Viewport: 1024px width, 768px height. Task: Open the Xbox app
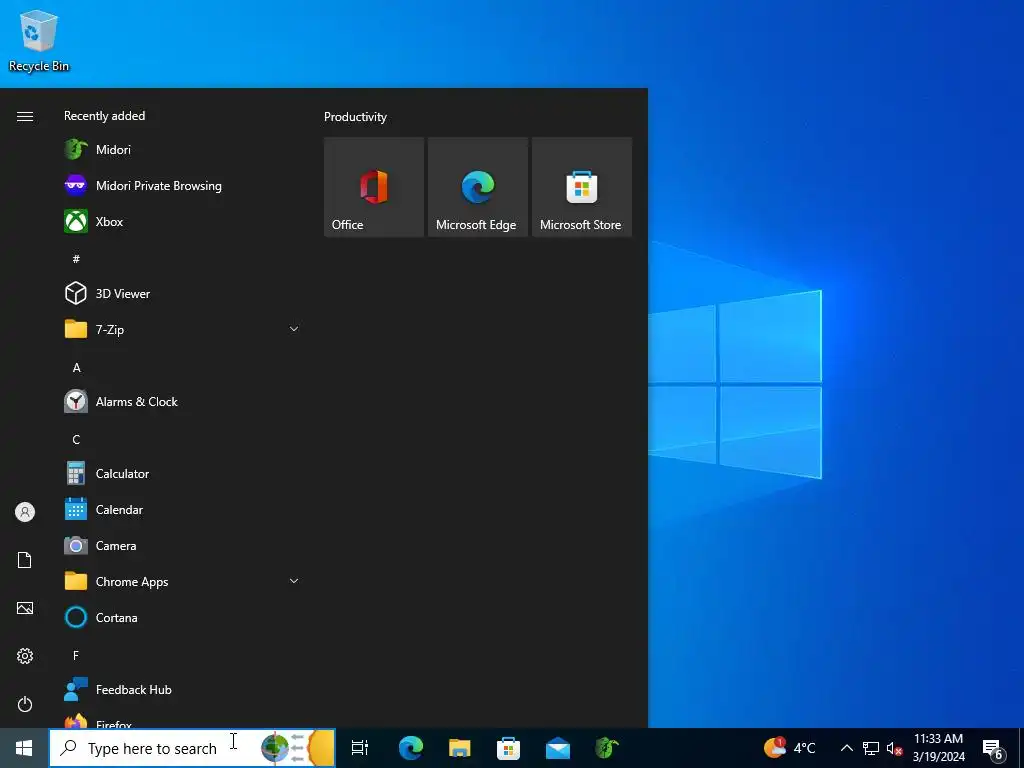(182, 221)
